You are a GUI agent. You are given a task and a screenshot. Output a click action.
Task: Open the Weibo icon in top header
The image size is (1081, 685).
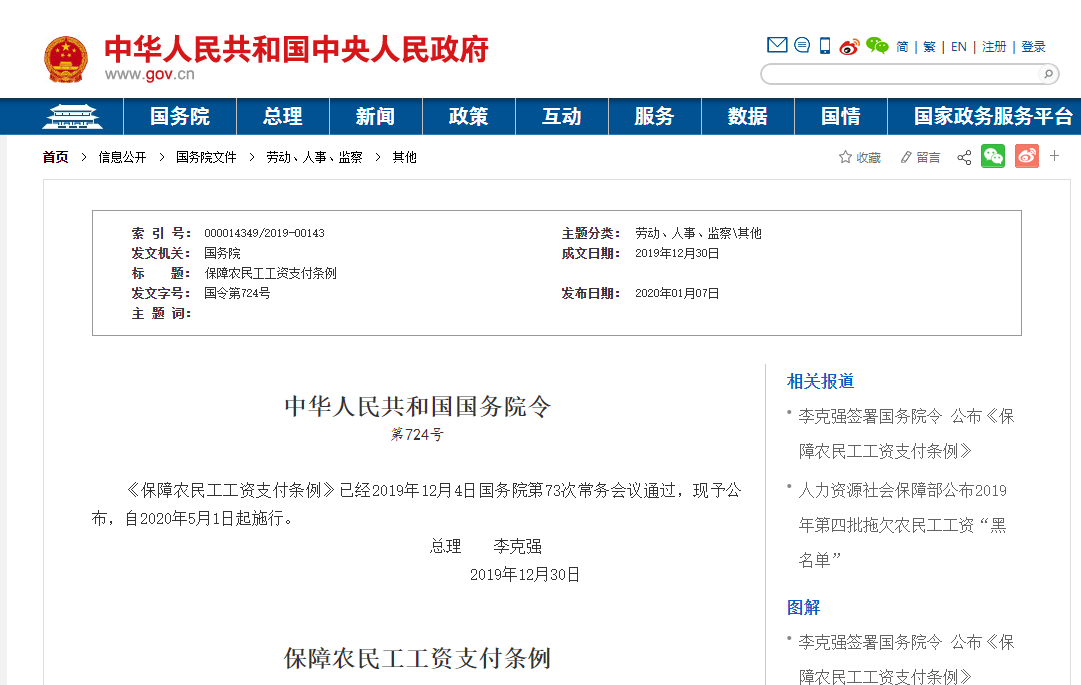(850, 46)
